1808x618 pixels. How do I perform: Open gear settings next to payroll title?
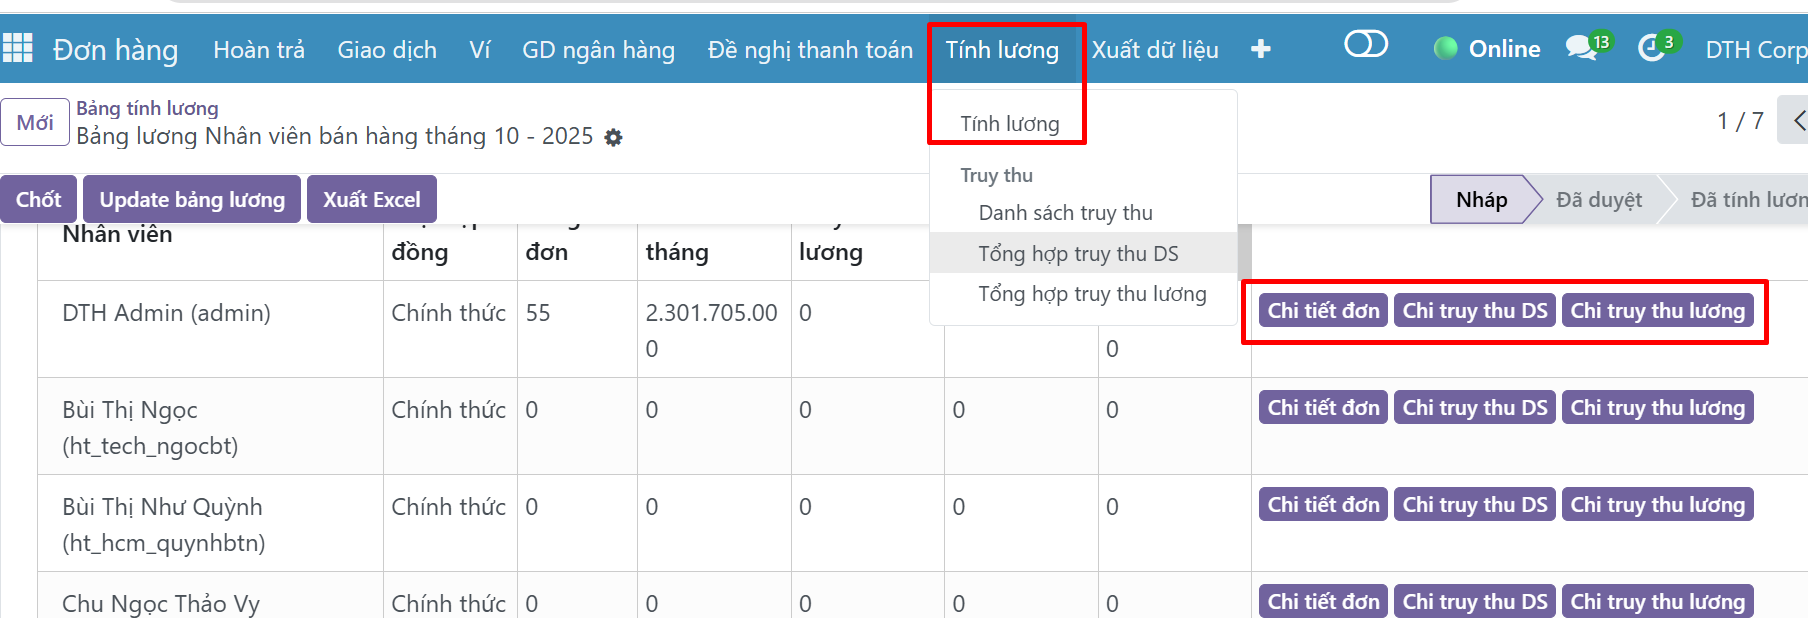pyautogui.click(x=614, y=138)
